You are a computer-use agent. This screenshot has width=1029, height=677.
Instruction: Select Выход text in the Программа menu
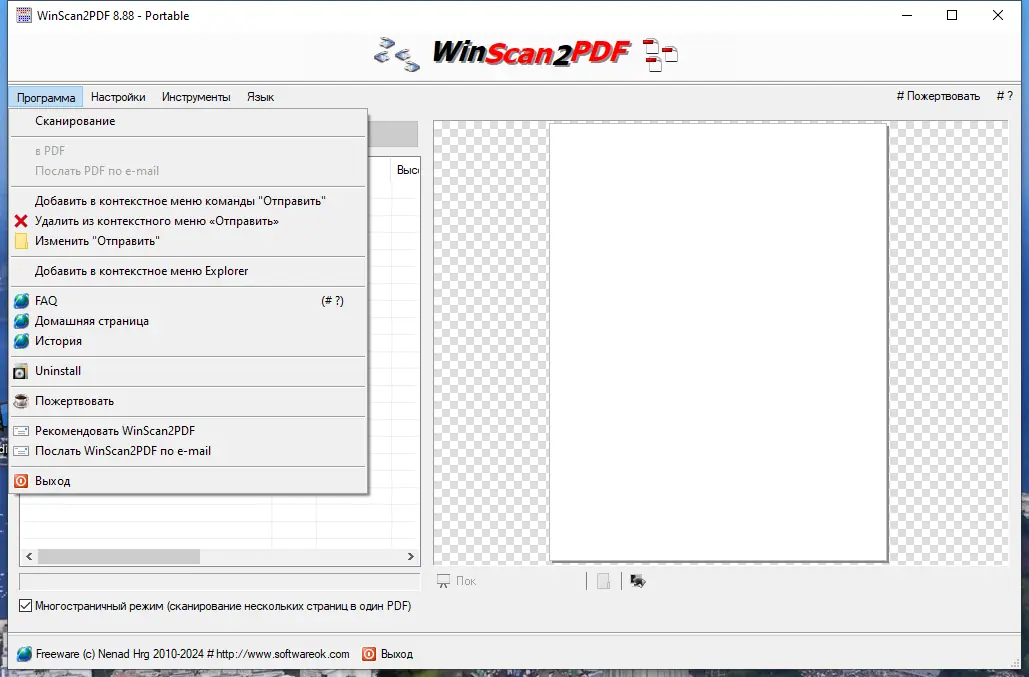click(x=52, y=481)
